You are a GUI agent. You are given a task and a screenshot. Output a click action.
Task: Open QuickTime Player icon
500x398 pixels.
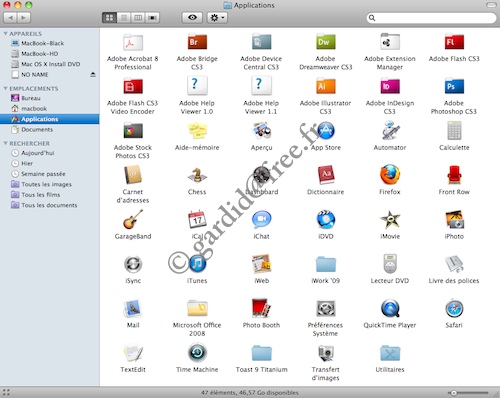(390, 308)
